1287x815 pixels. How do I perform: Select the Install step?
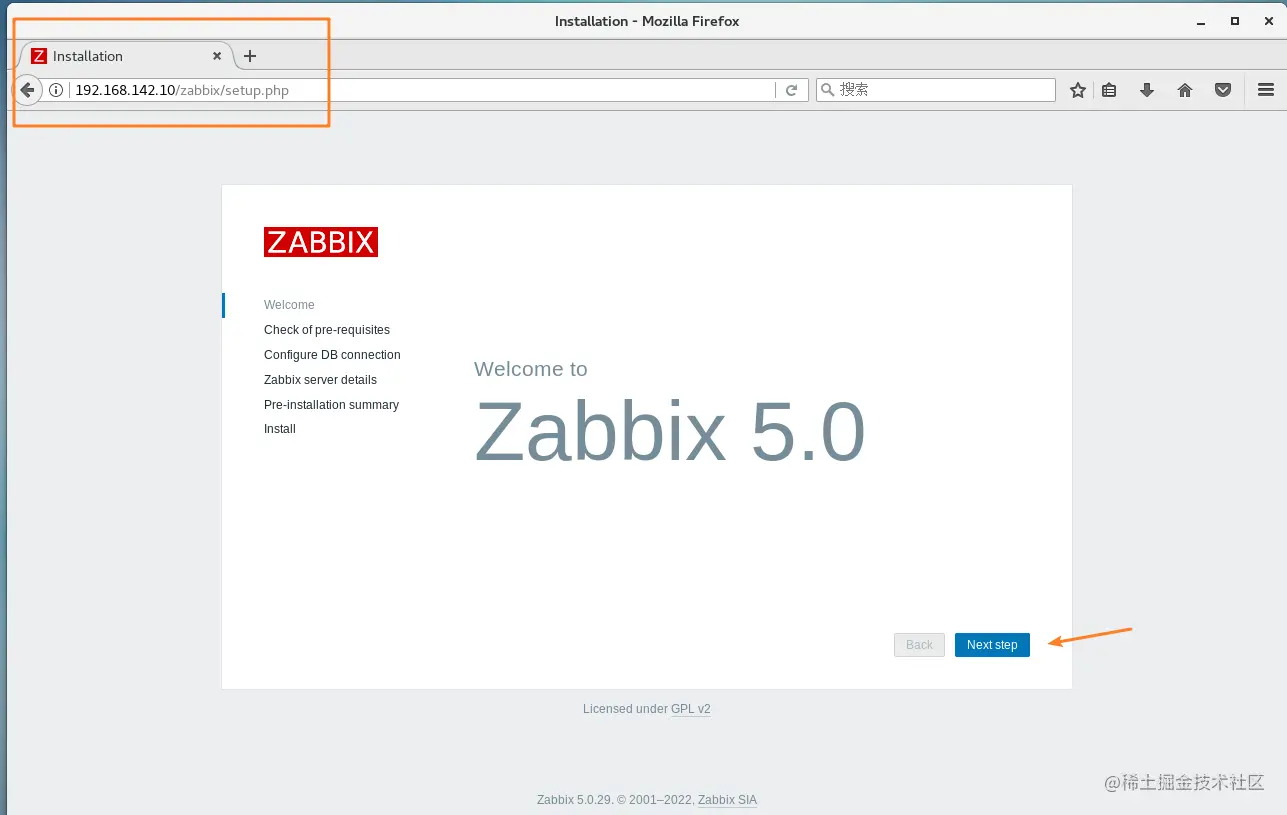click(x=280, y=429)
